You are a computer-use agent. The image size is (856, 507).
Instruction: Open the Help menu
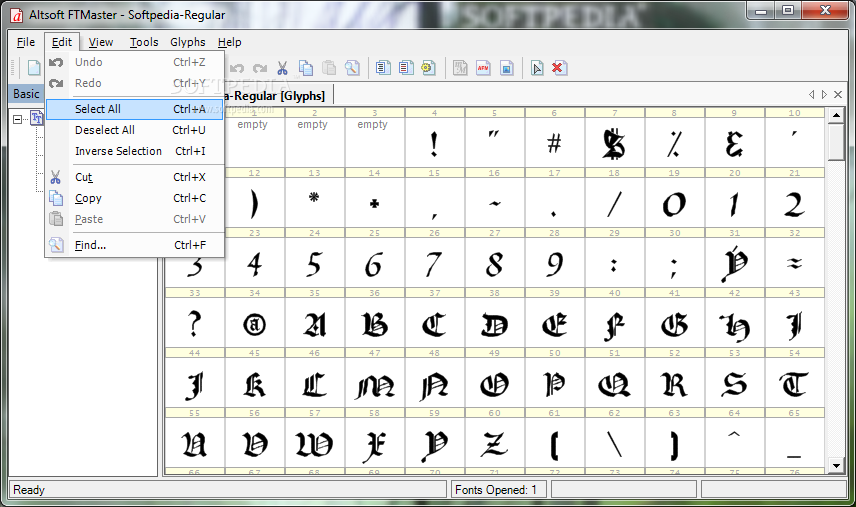[x=229, y=42]
